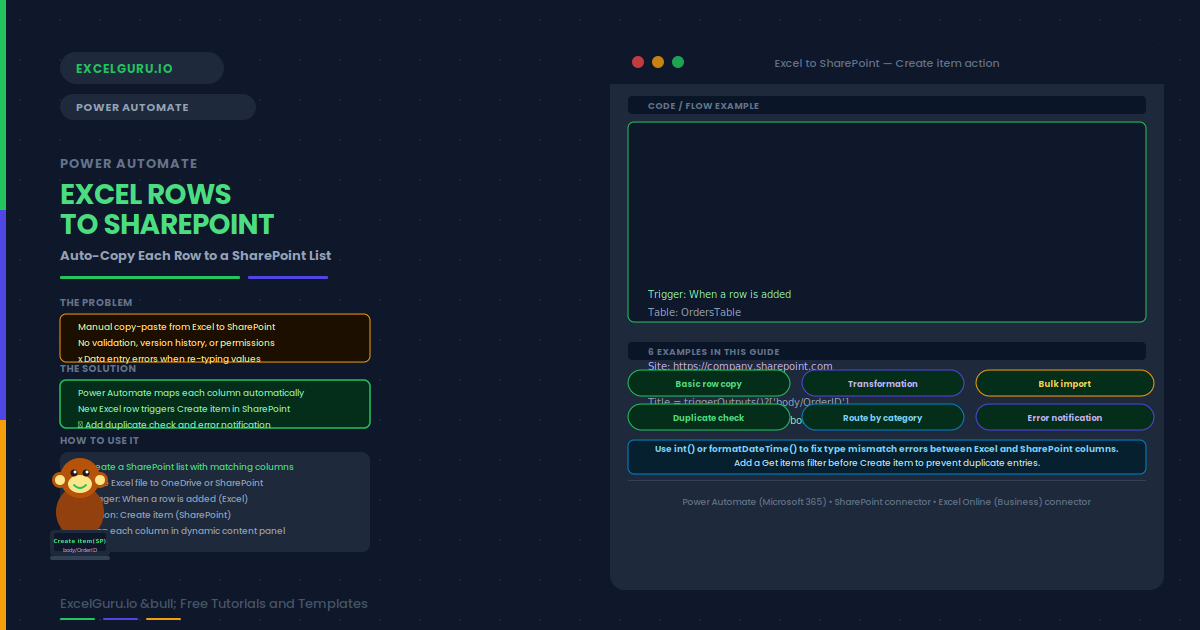The image size is (1200, 630).
Task: Choose the Bulk import example
Action: [x=1065, y=384]
